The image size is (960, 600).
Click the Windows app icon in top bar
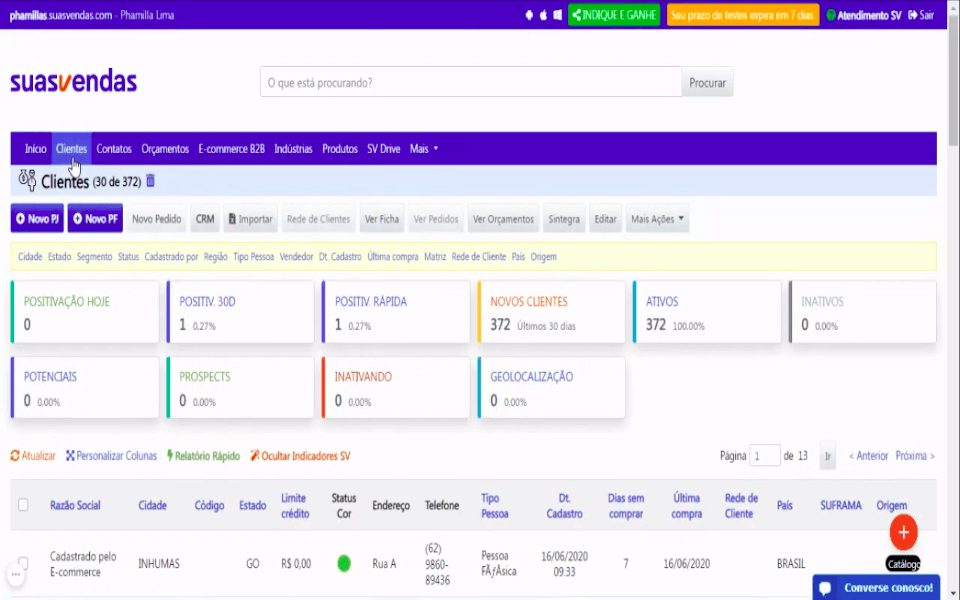click(557, 15)
